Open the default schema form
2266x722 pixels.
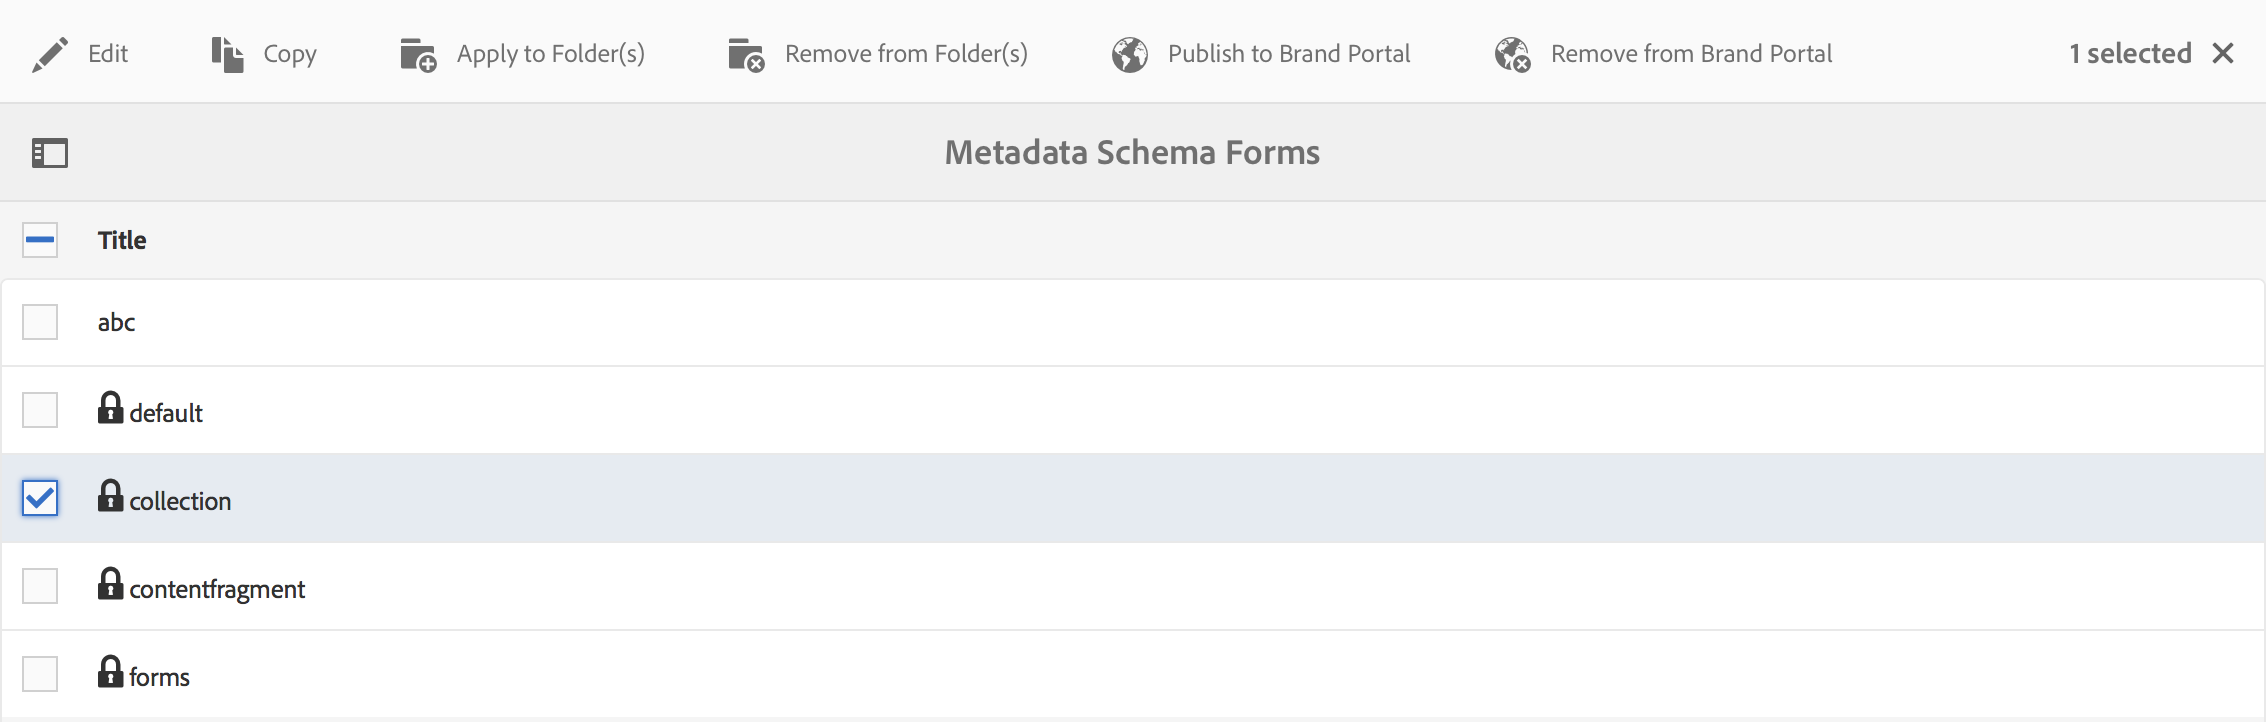166,413
